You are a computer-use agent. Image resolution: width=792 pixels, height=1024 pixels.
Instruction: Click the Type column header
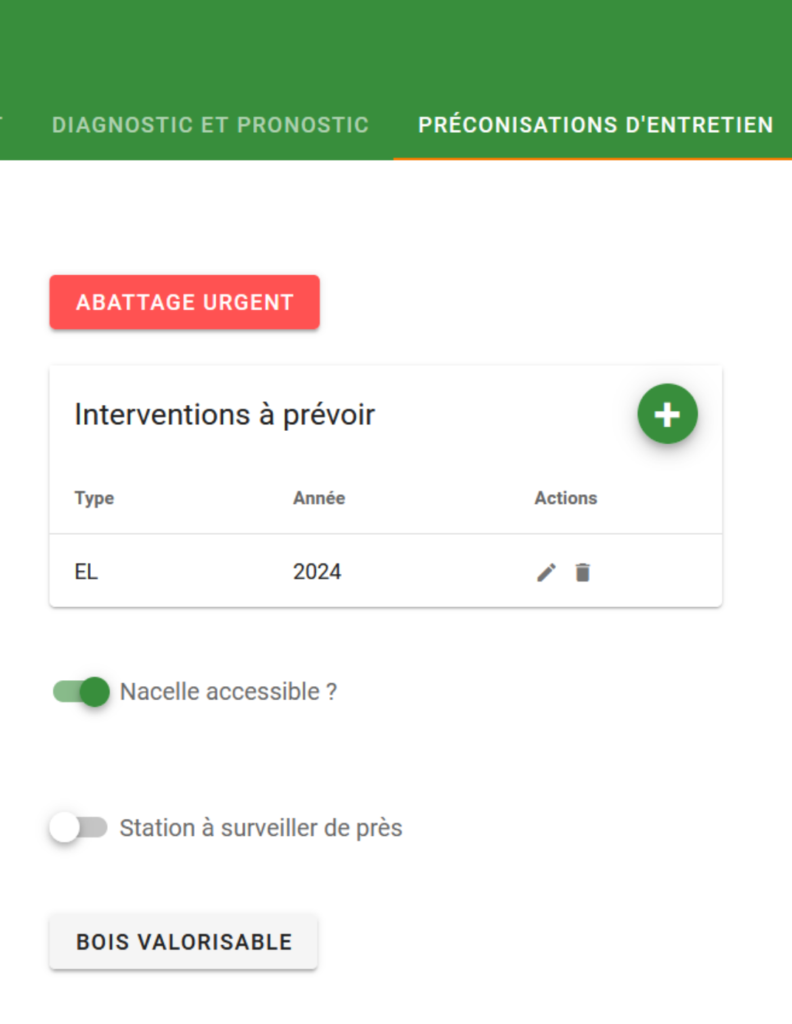tap(94, 498)
